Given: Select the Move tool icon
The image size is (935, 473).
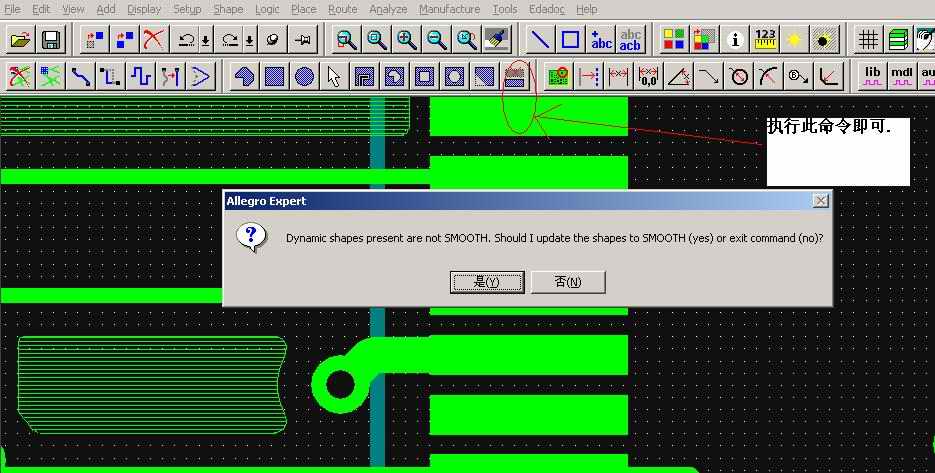Looking at the screenshot, I should click(95, 40).
